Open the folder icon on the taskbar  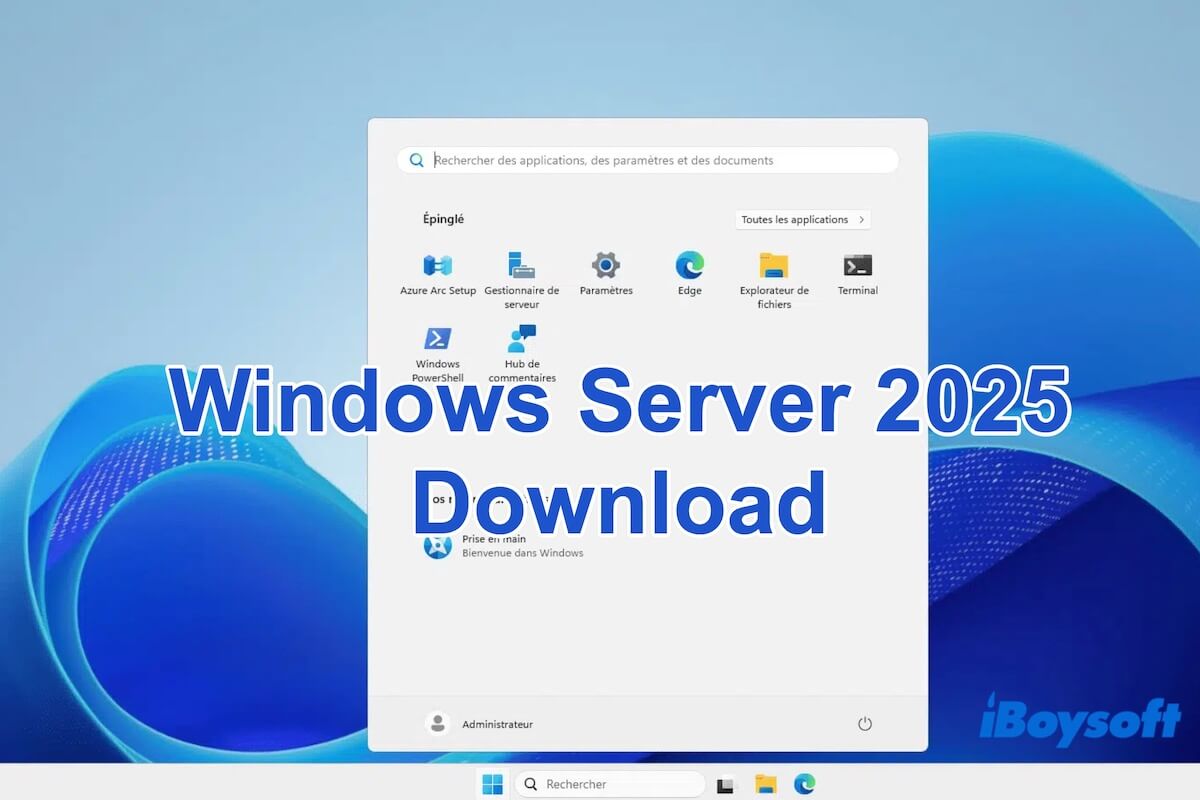coord(765,784)
